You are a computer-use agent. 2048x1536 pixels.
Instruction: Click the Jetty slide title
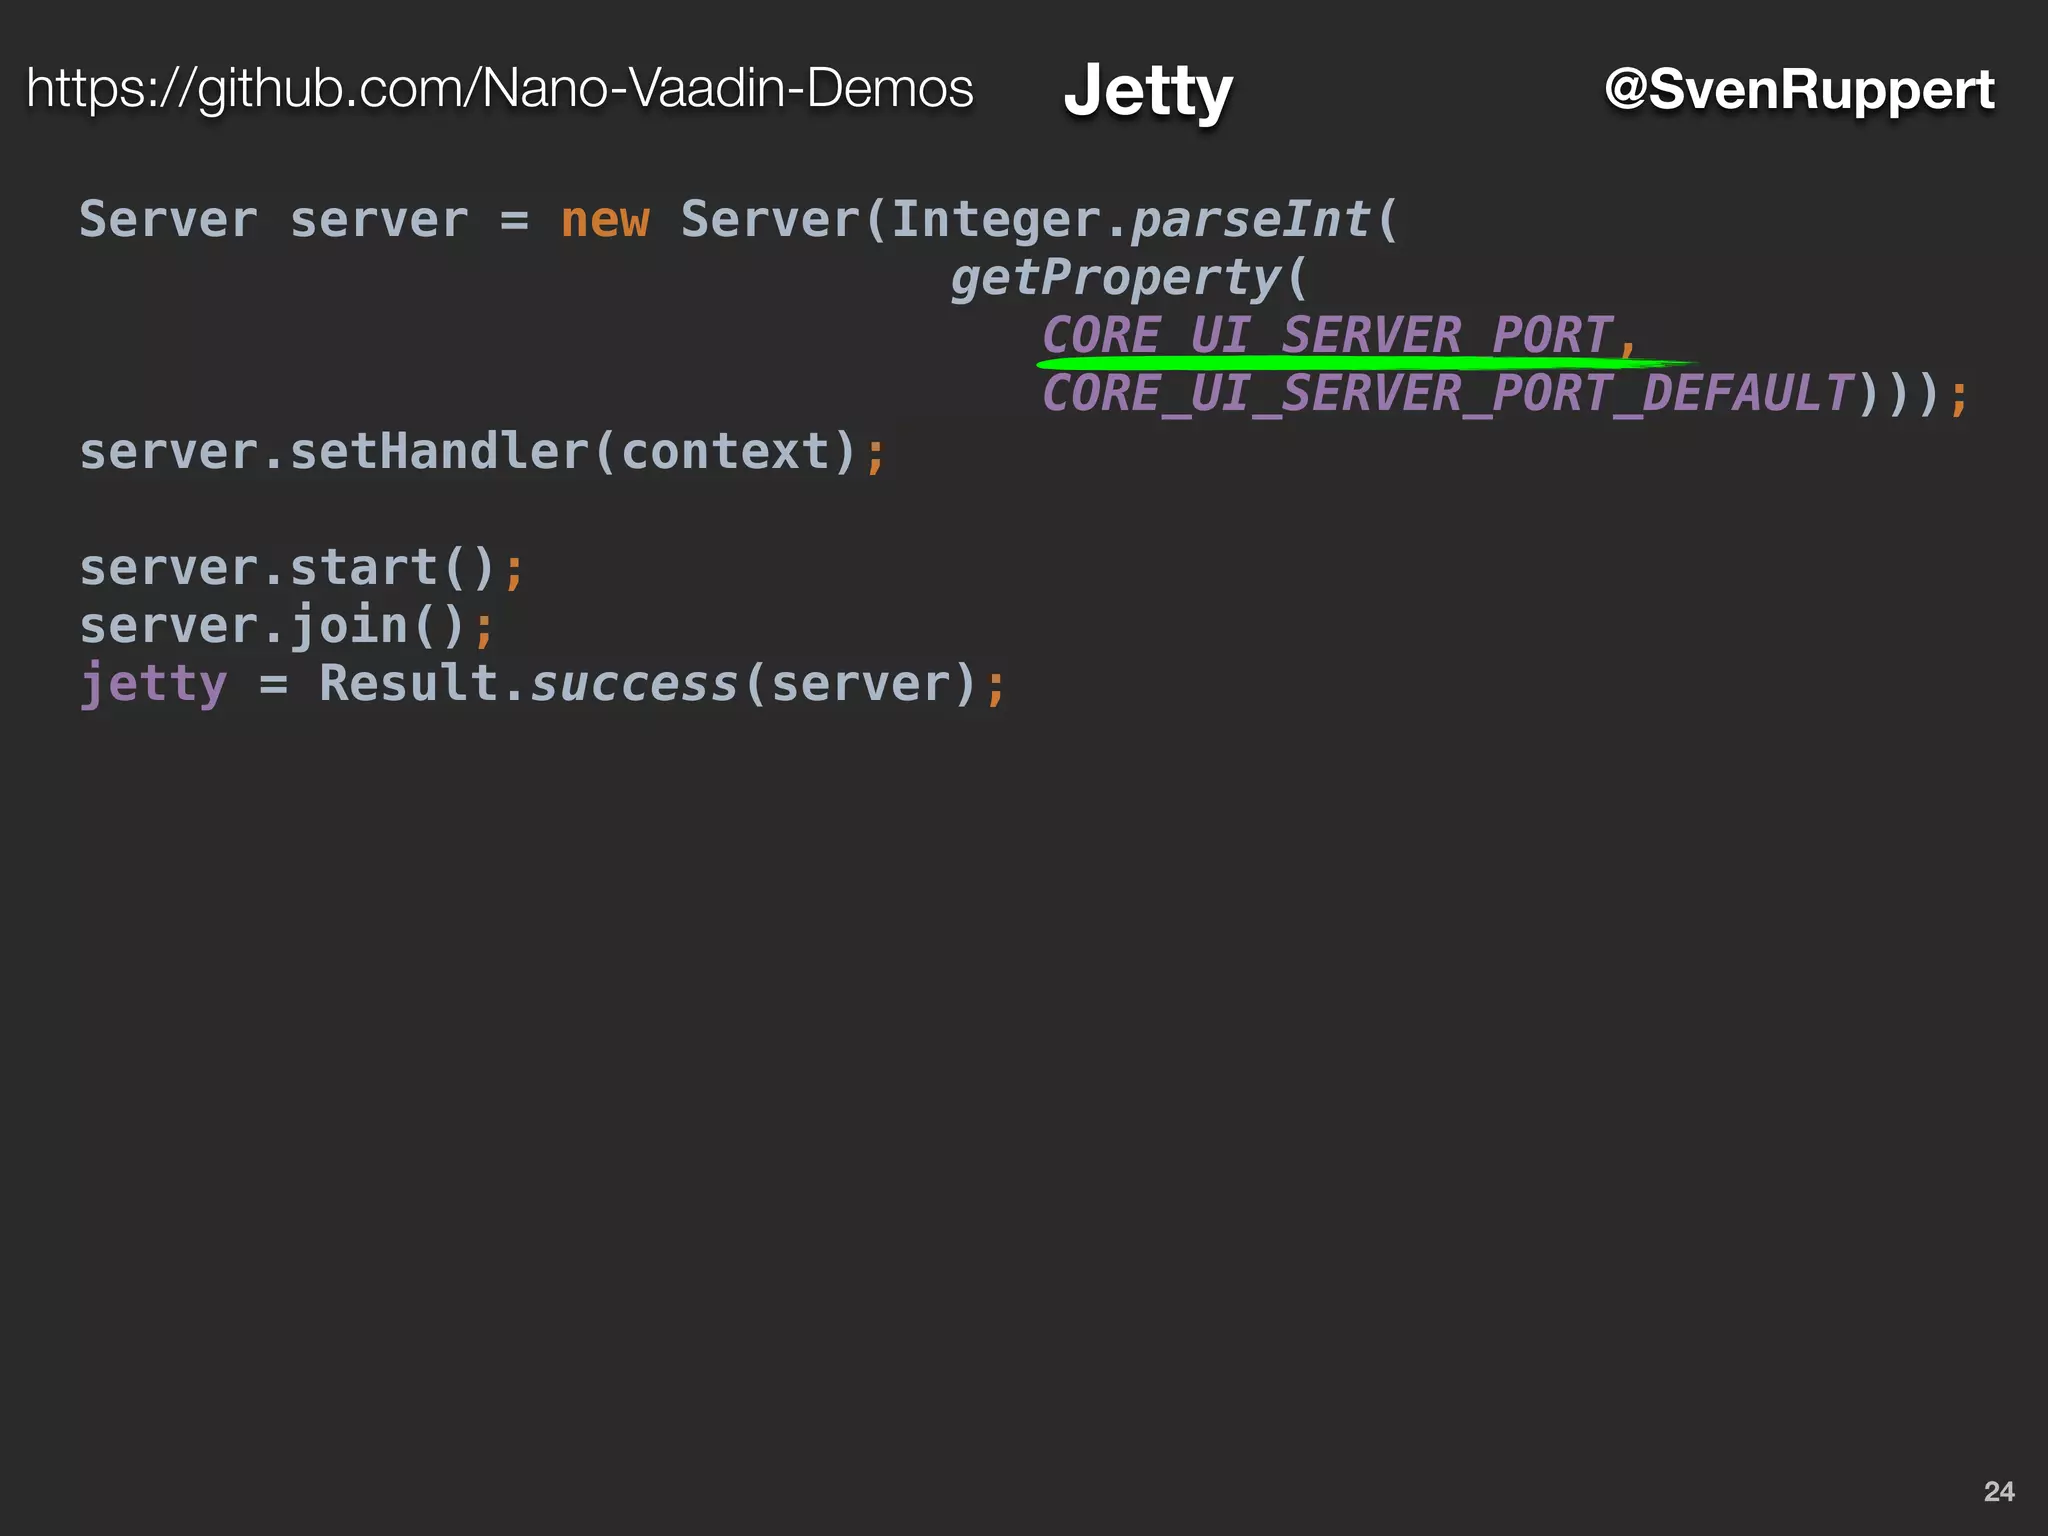pos(1148,90)
